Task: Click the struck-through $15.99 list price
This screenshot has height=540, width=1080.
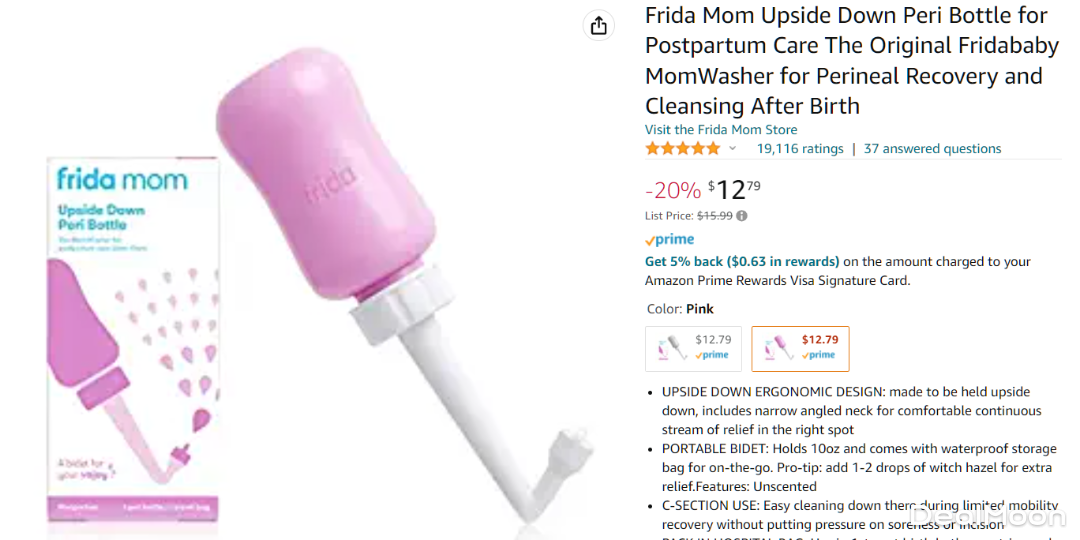Action: 714,215
